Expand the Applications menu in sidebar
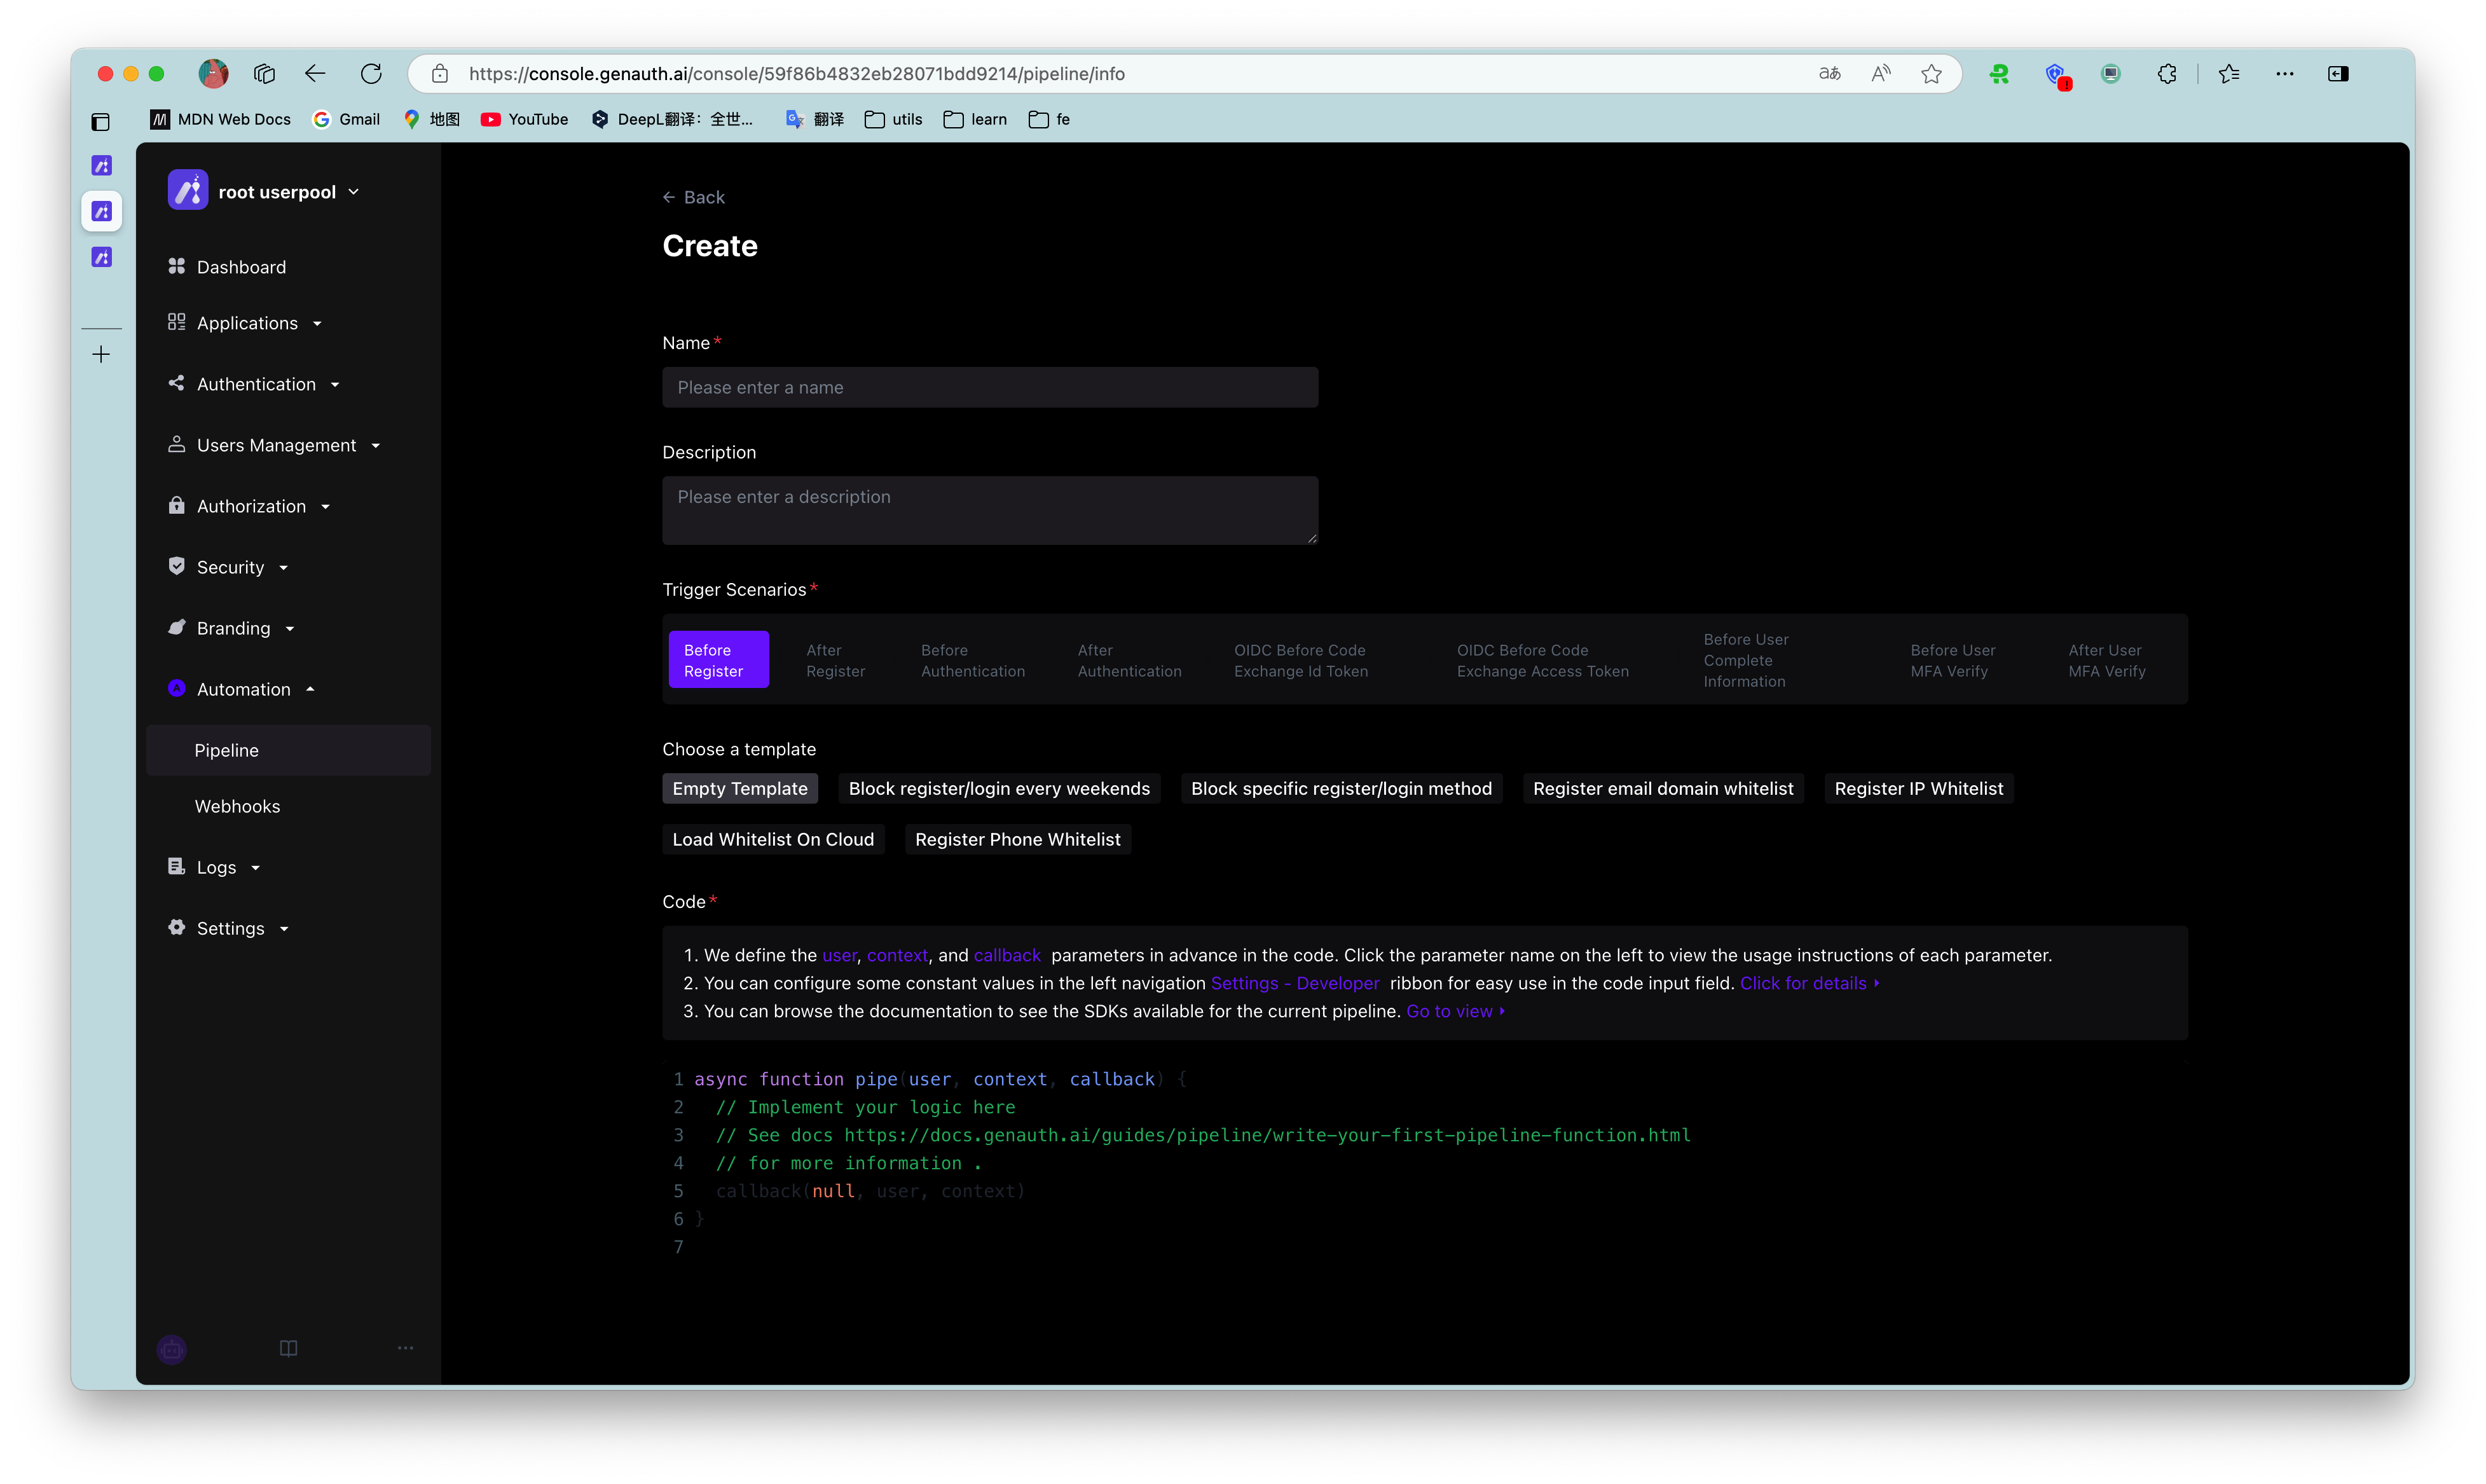The image size is (2486, 1484). pyautogui.click(x=247, y=323)
